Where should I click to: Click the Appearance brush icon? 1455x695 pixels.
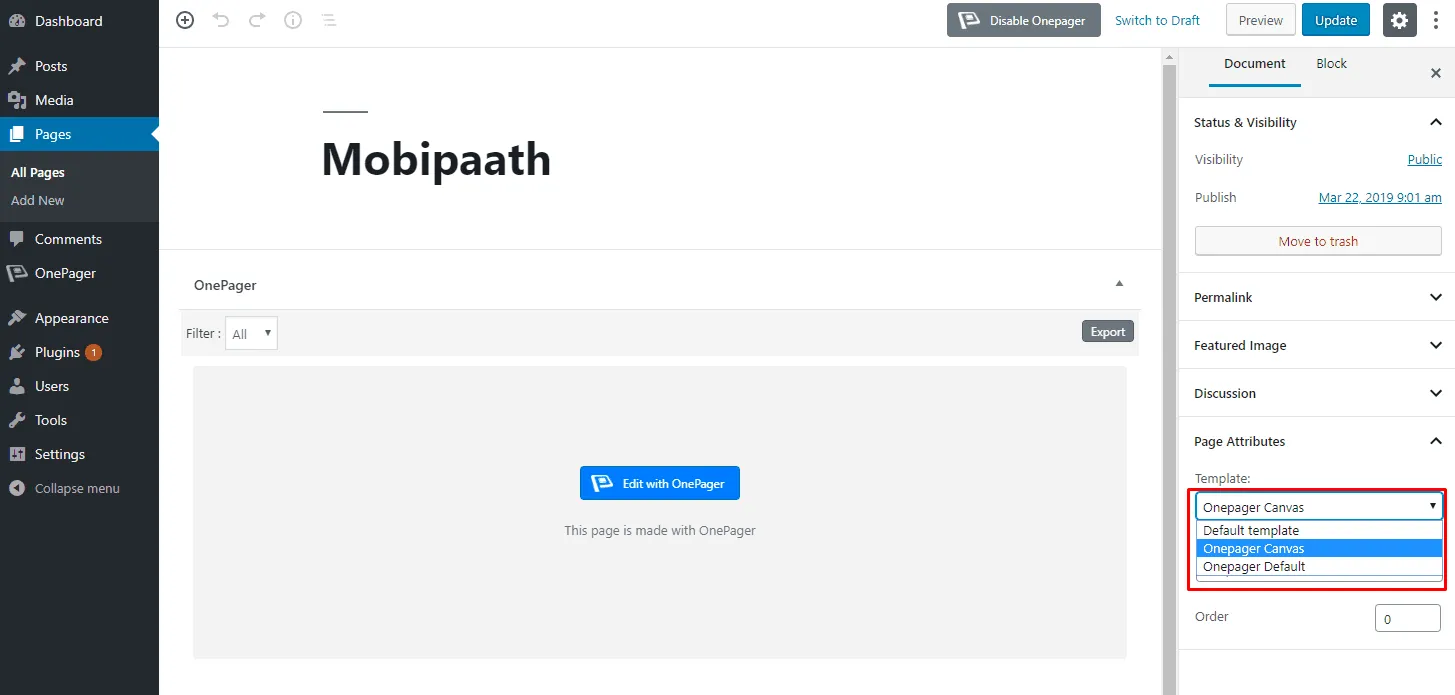pos(17,318)
